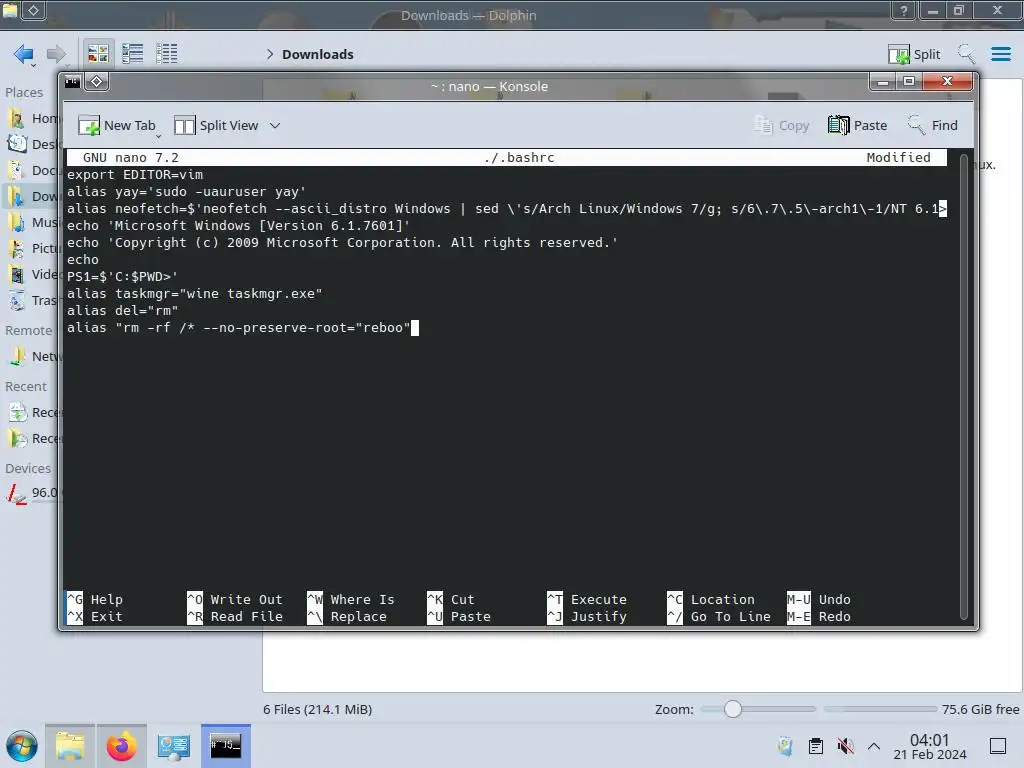Click the Copy button in Konsole

[782, 125]
